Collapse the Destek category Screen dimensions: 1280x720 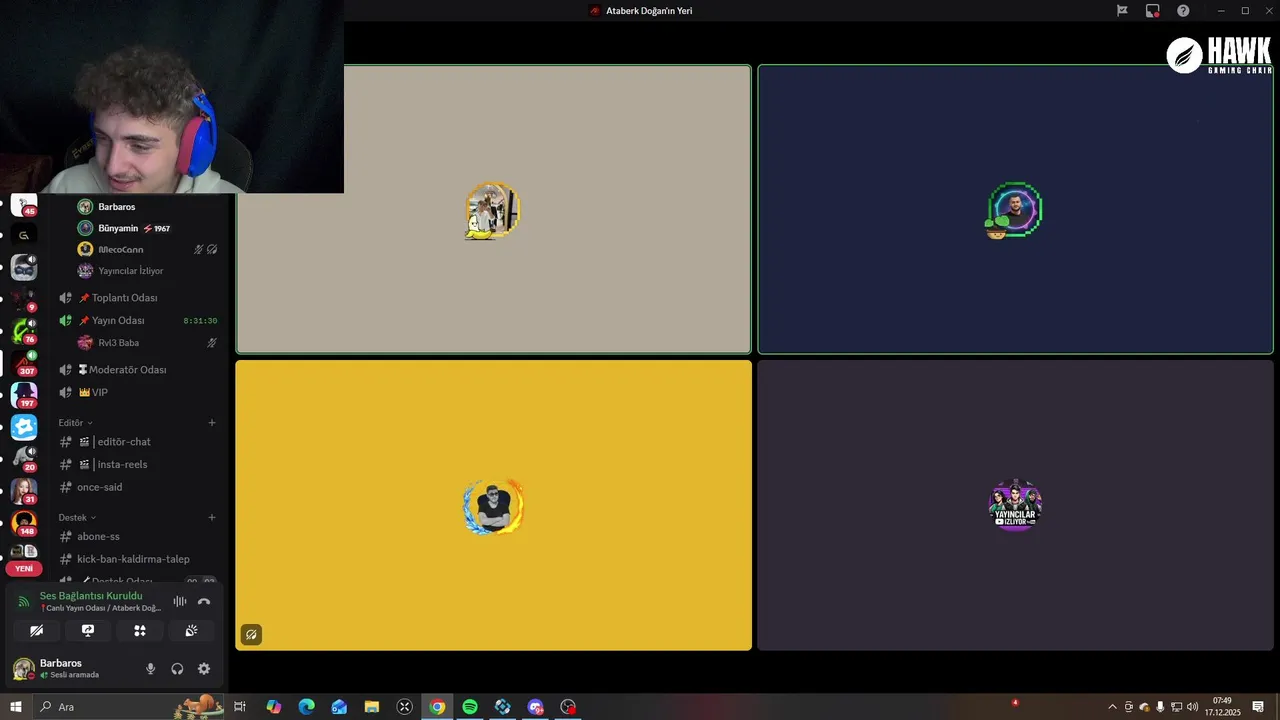click(x=77, y=518)
